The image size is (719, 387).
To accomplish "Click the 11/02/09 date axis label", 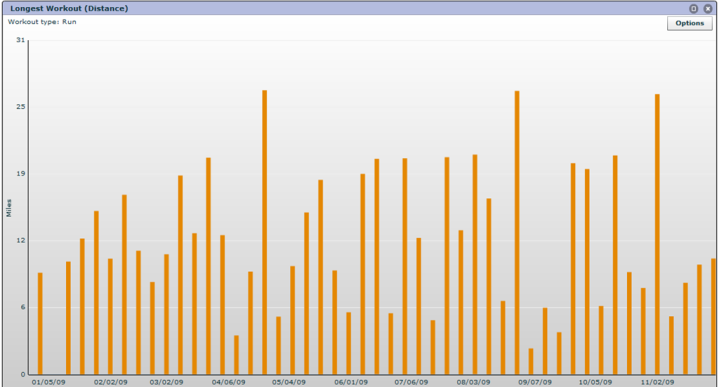I will [657, 382].
